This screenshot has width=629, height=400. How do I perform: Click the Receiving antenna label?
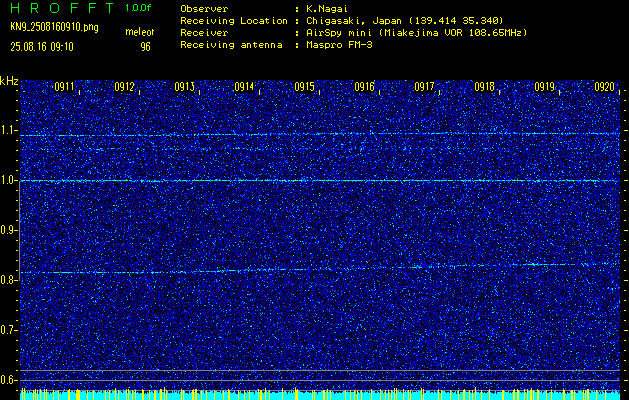tap(231, 45)
